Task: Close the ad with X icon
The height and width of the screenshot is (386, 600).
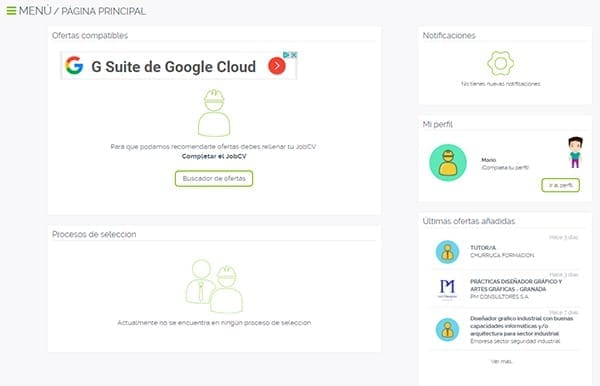Action: tap(294, 55)
